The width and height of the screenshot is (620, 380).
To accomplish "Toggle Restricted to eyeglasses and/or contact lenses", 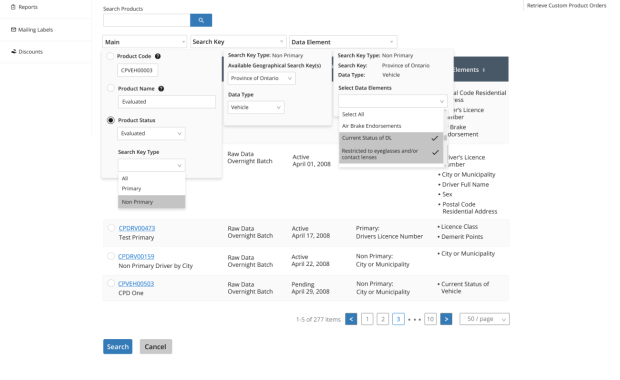I will pyautogui.click(x=391, y=154).
